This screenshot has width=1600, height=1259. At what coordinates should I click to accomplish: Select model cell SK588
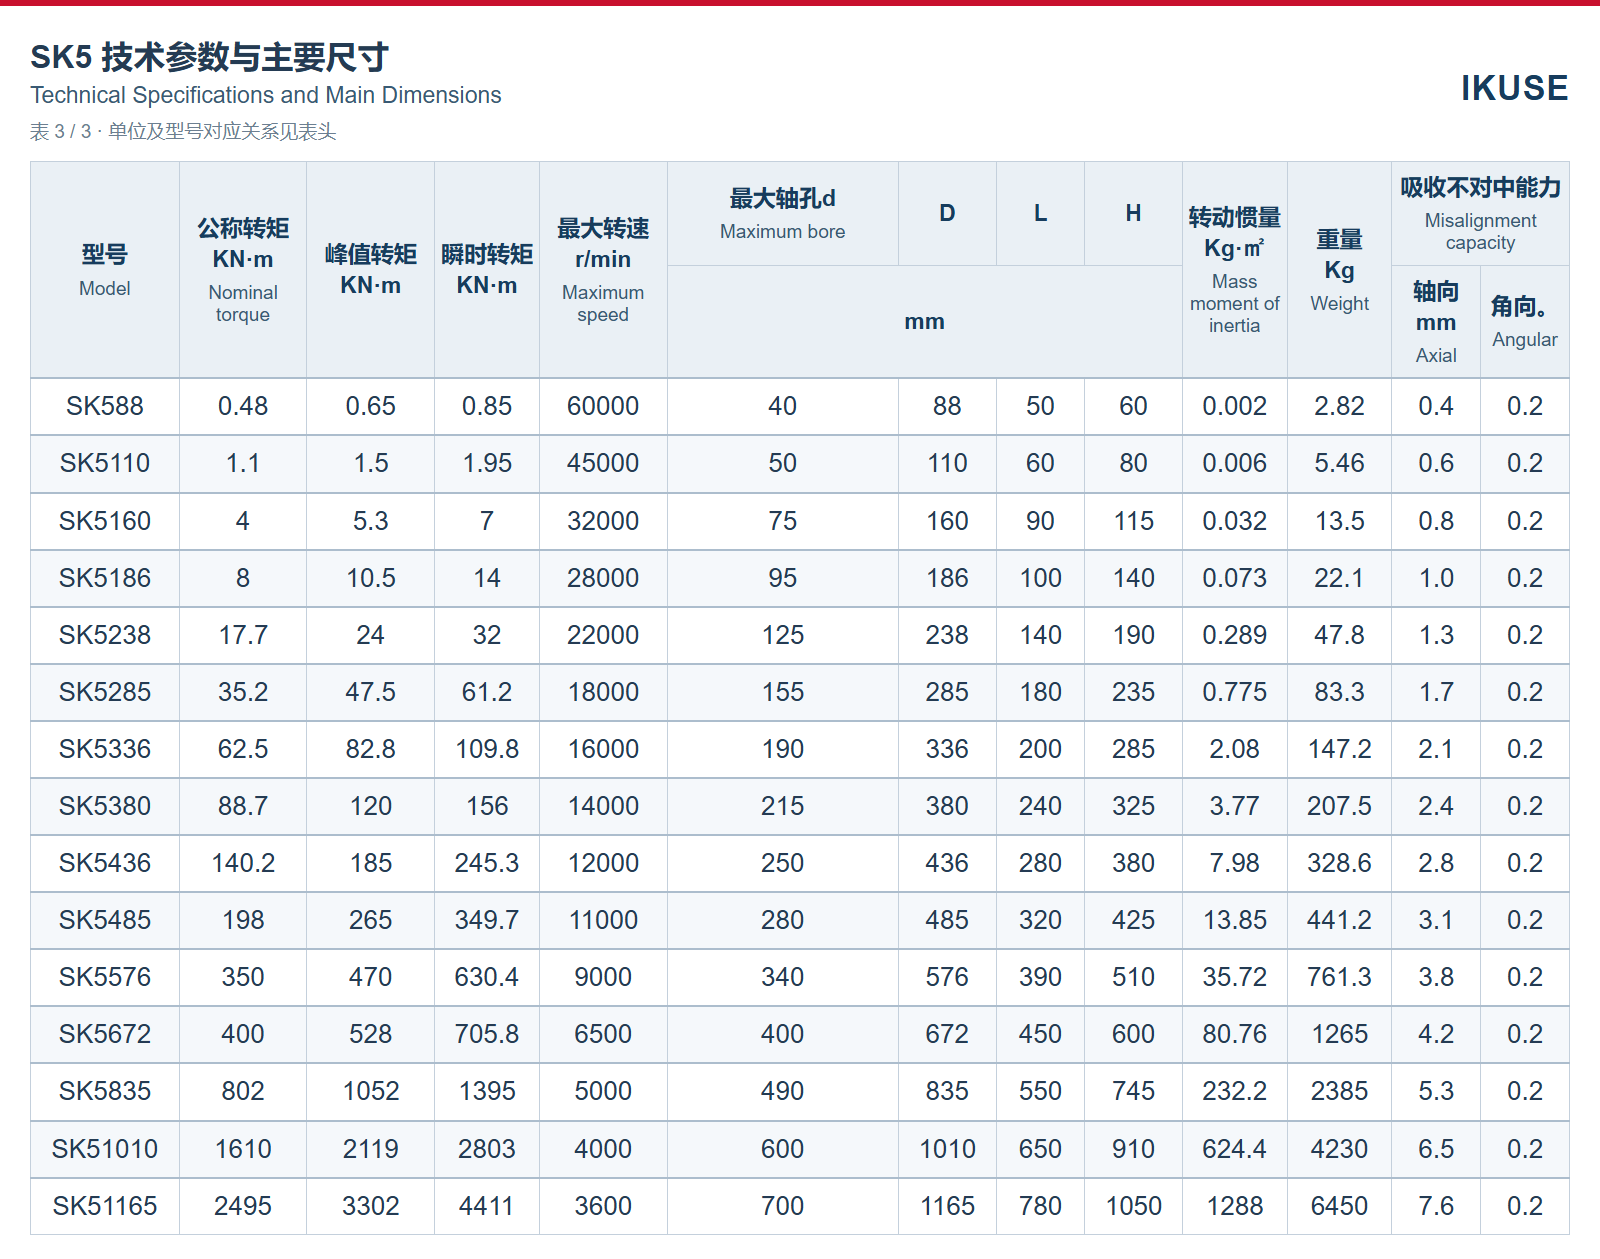click(105, 406)
